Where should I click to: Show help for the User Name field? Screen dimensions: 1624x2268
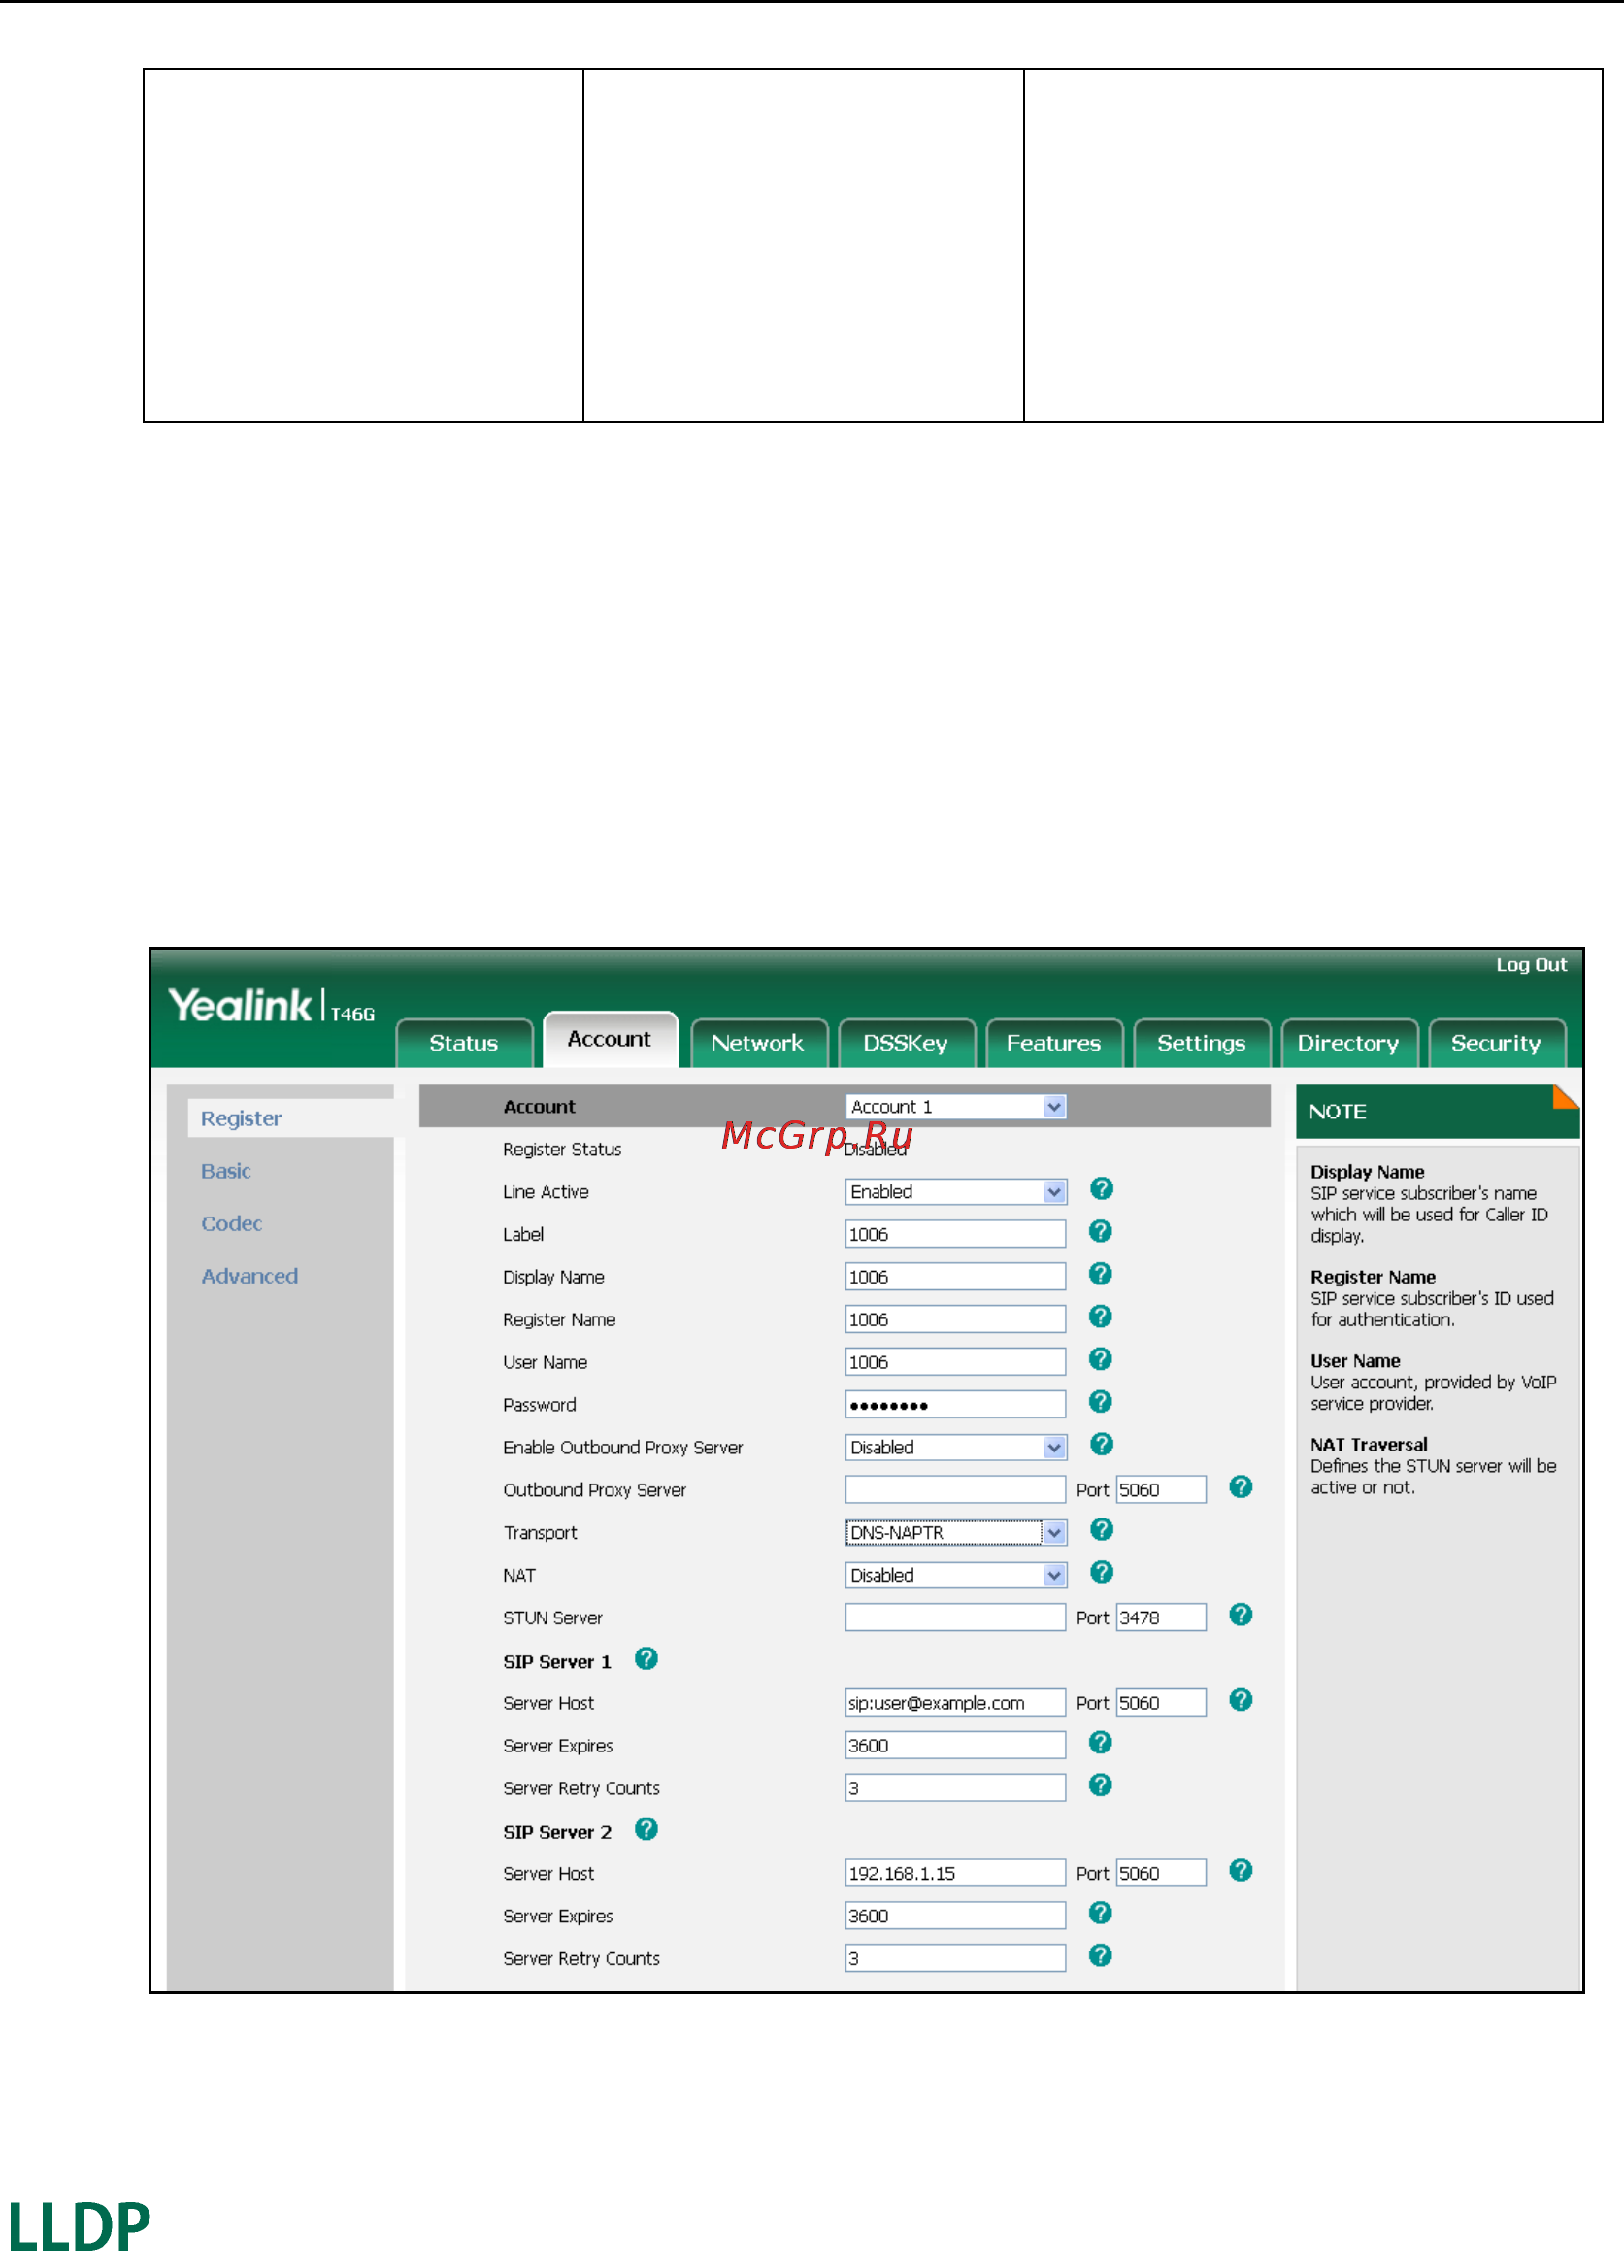coord(1101,1360)
